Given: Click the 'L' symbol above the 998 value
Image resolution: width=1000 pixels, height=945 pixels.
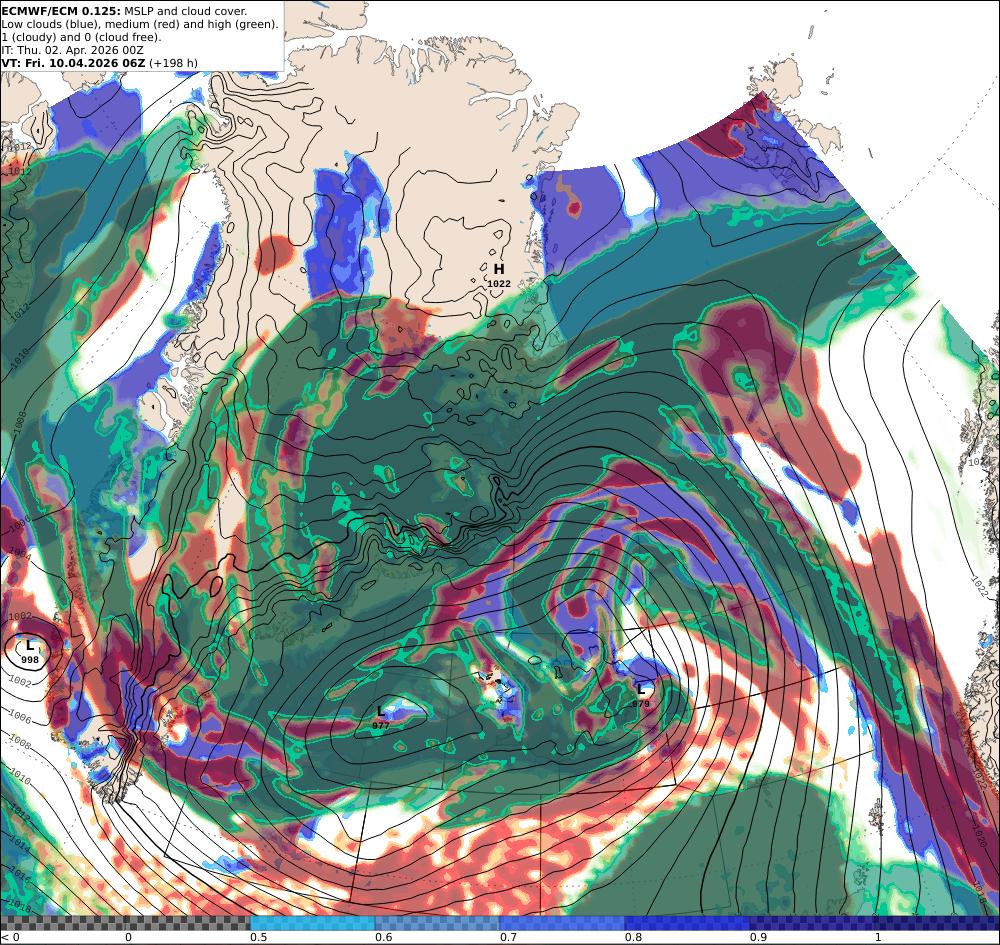Looking at the screenshot, I should pyautogui.click(x=29, y=646).
